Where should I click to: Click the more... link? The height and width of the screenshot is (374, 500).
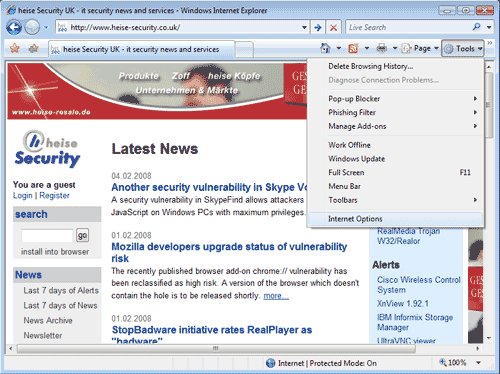pos(276,296)
